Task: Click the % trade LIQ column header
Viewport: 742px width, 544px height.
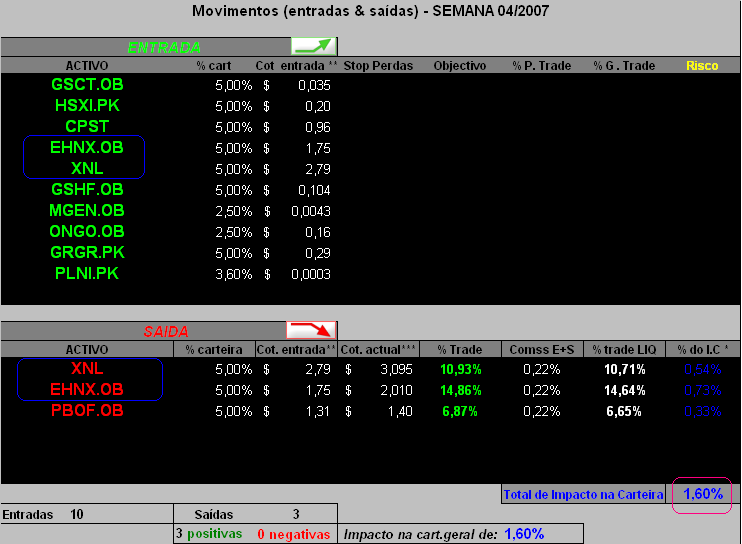Action: pos(624,350)
